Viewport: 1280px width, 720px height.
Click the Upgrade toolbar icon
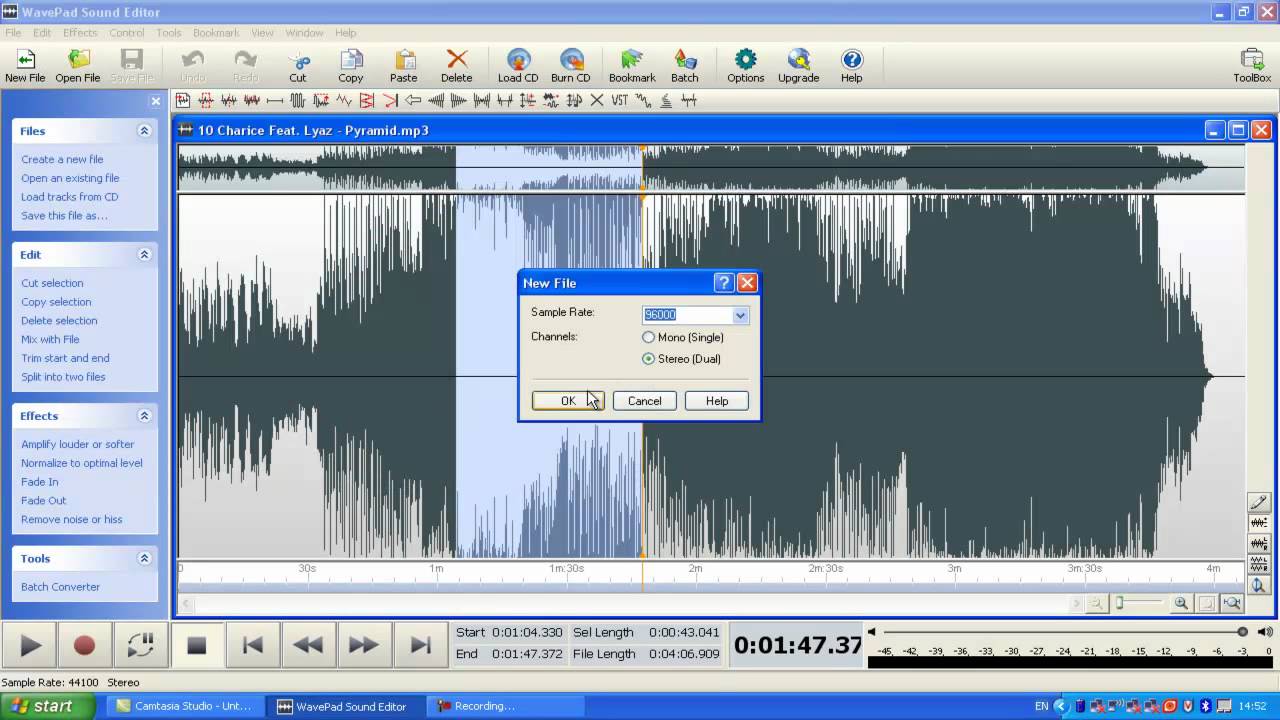point(799,66)
